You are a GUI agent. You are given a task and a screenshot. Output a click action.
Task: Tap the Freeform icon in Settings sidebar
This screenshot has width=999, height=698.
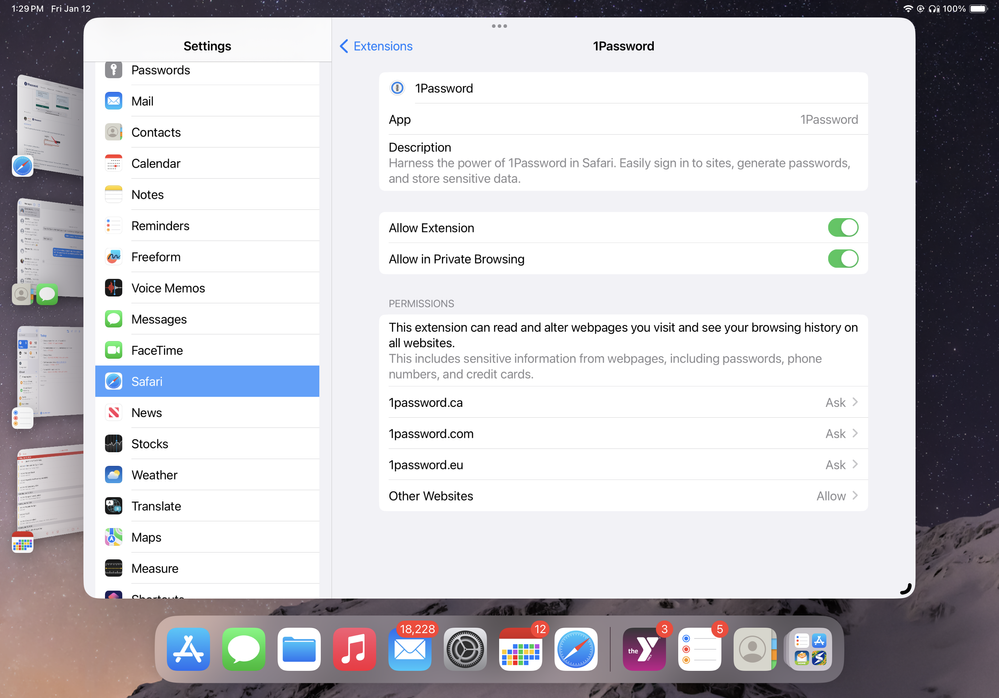tap(114, 257)
